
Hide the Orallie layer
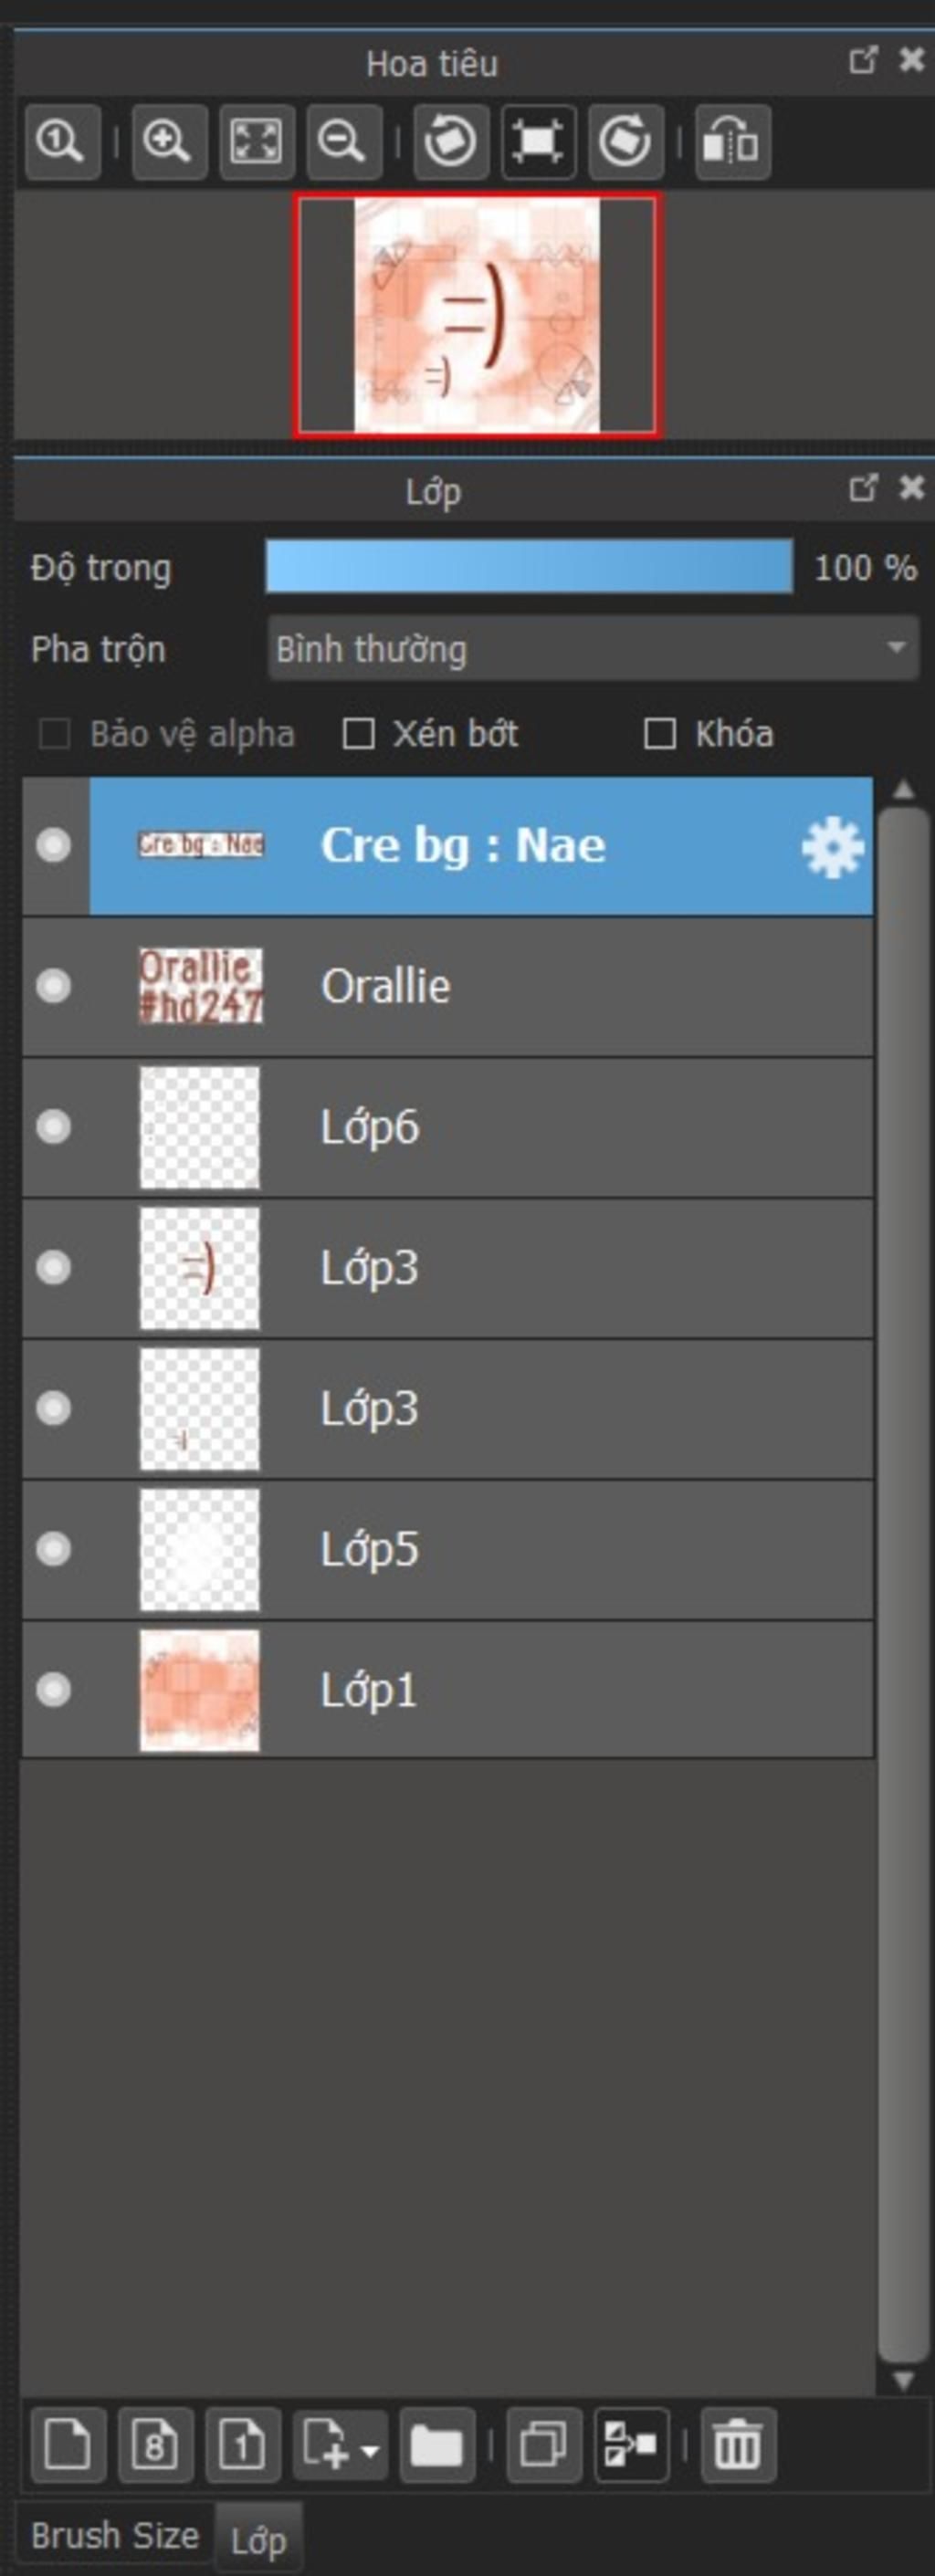tap(53, 987)
